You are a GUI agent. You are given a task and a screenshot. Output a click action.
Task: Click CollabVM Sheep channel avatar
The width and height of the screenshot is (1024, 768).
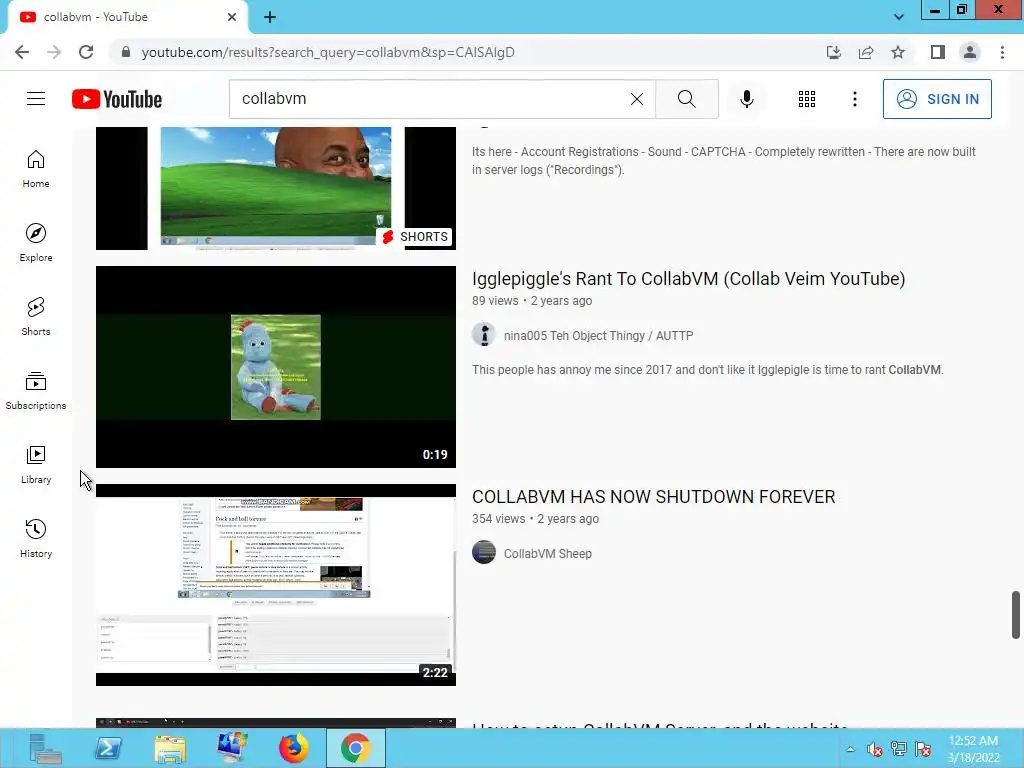(x=484, y=552)
